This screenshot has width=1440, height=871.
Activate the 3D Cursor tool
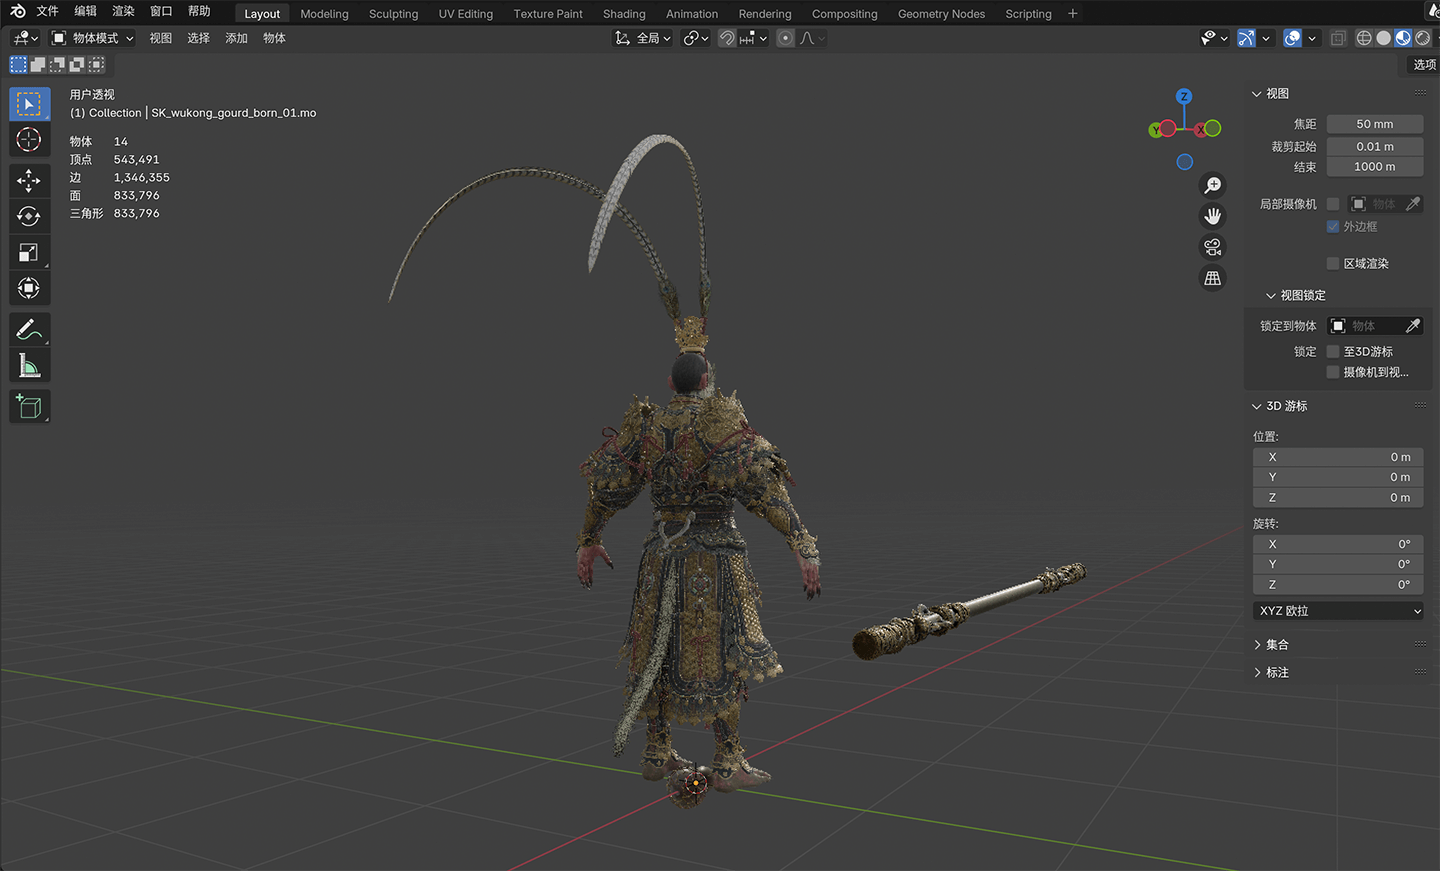[x=29, y=140]
